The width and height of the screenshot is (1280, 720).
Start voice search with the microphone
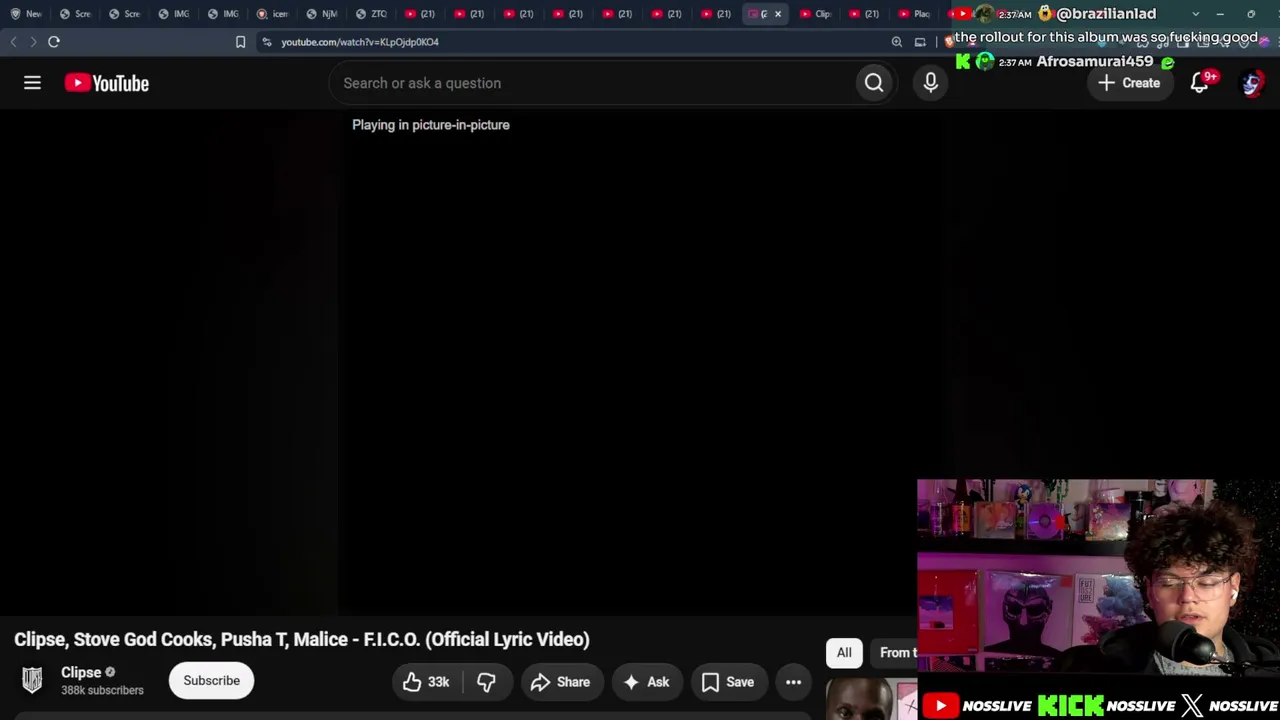(x=931, y=83)
